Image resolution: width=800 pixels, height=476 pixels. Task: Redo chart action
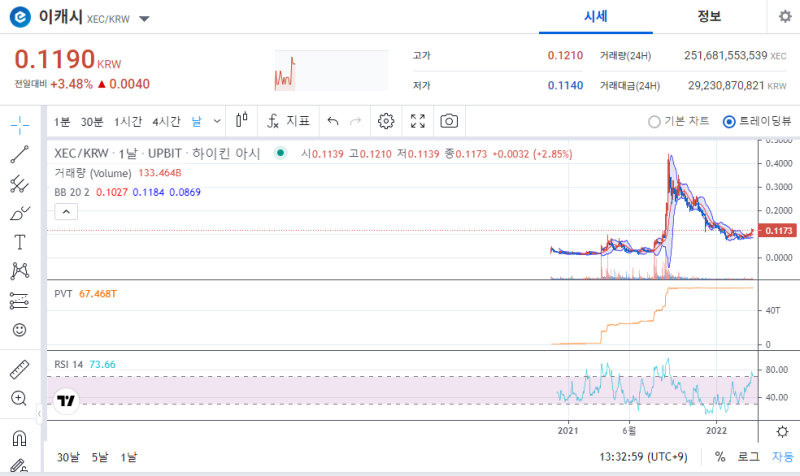click(356, 121)
